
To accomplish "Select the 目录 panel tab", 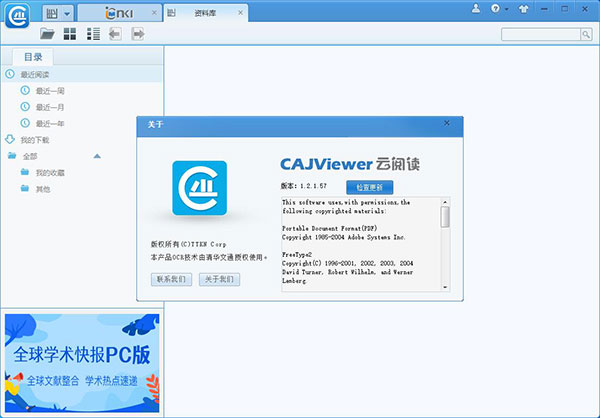I will point(33,57).
